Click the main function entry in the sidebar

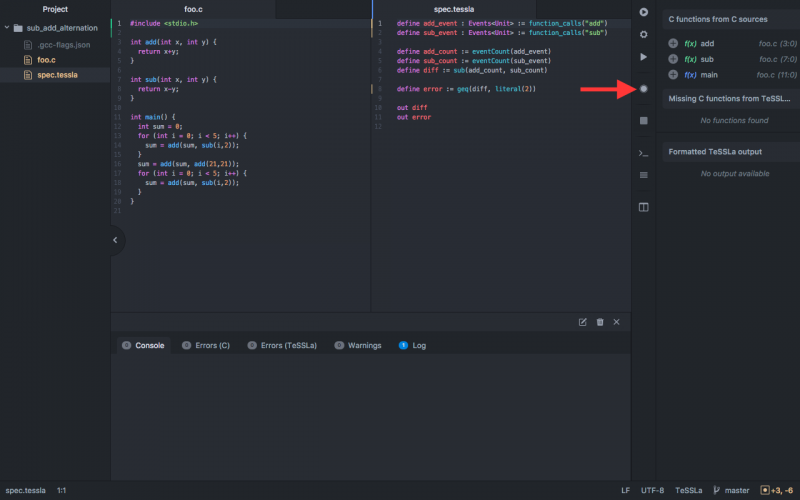coord(709,75)
